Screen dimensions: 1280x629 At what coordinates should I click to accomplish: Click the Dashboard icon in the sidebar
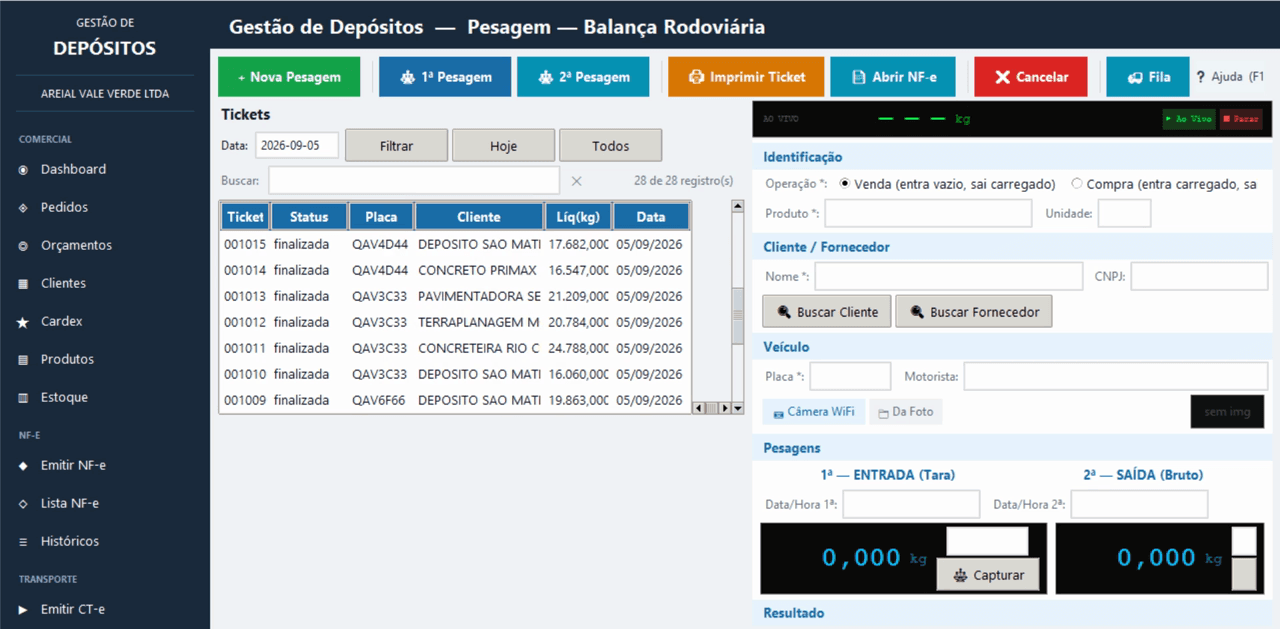[23, 170]
